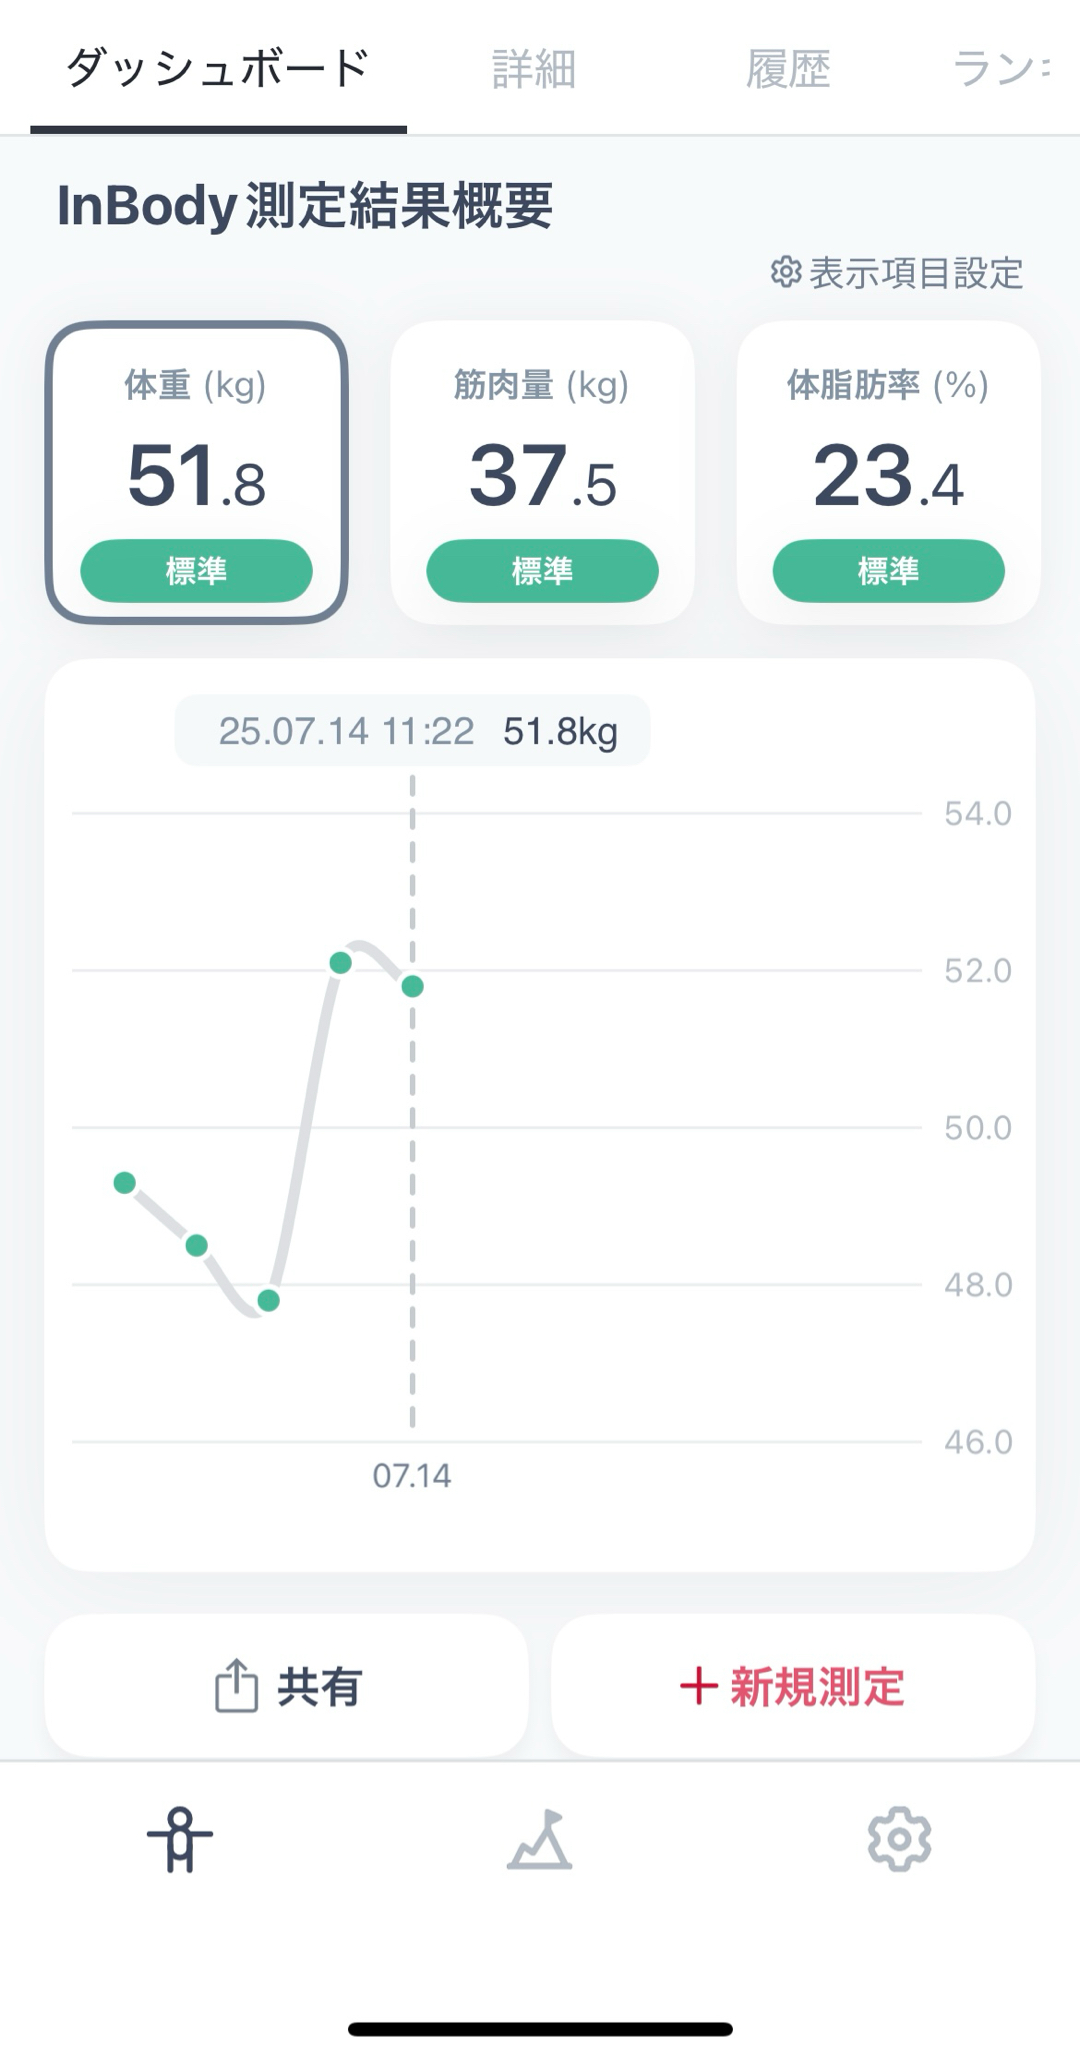Switch to the ダッシュボード tab

point(218,68)
